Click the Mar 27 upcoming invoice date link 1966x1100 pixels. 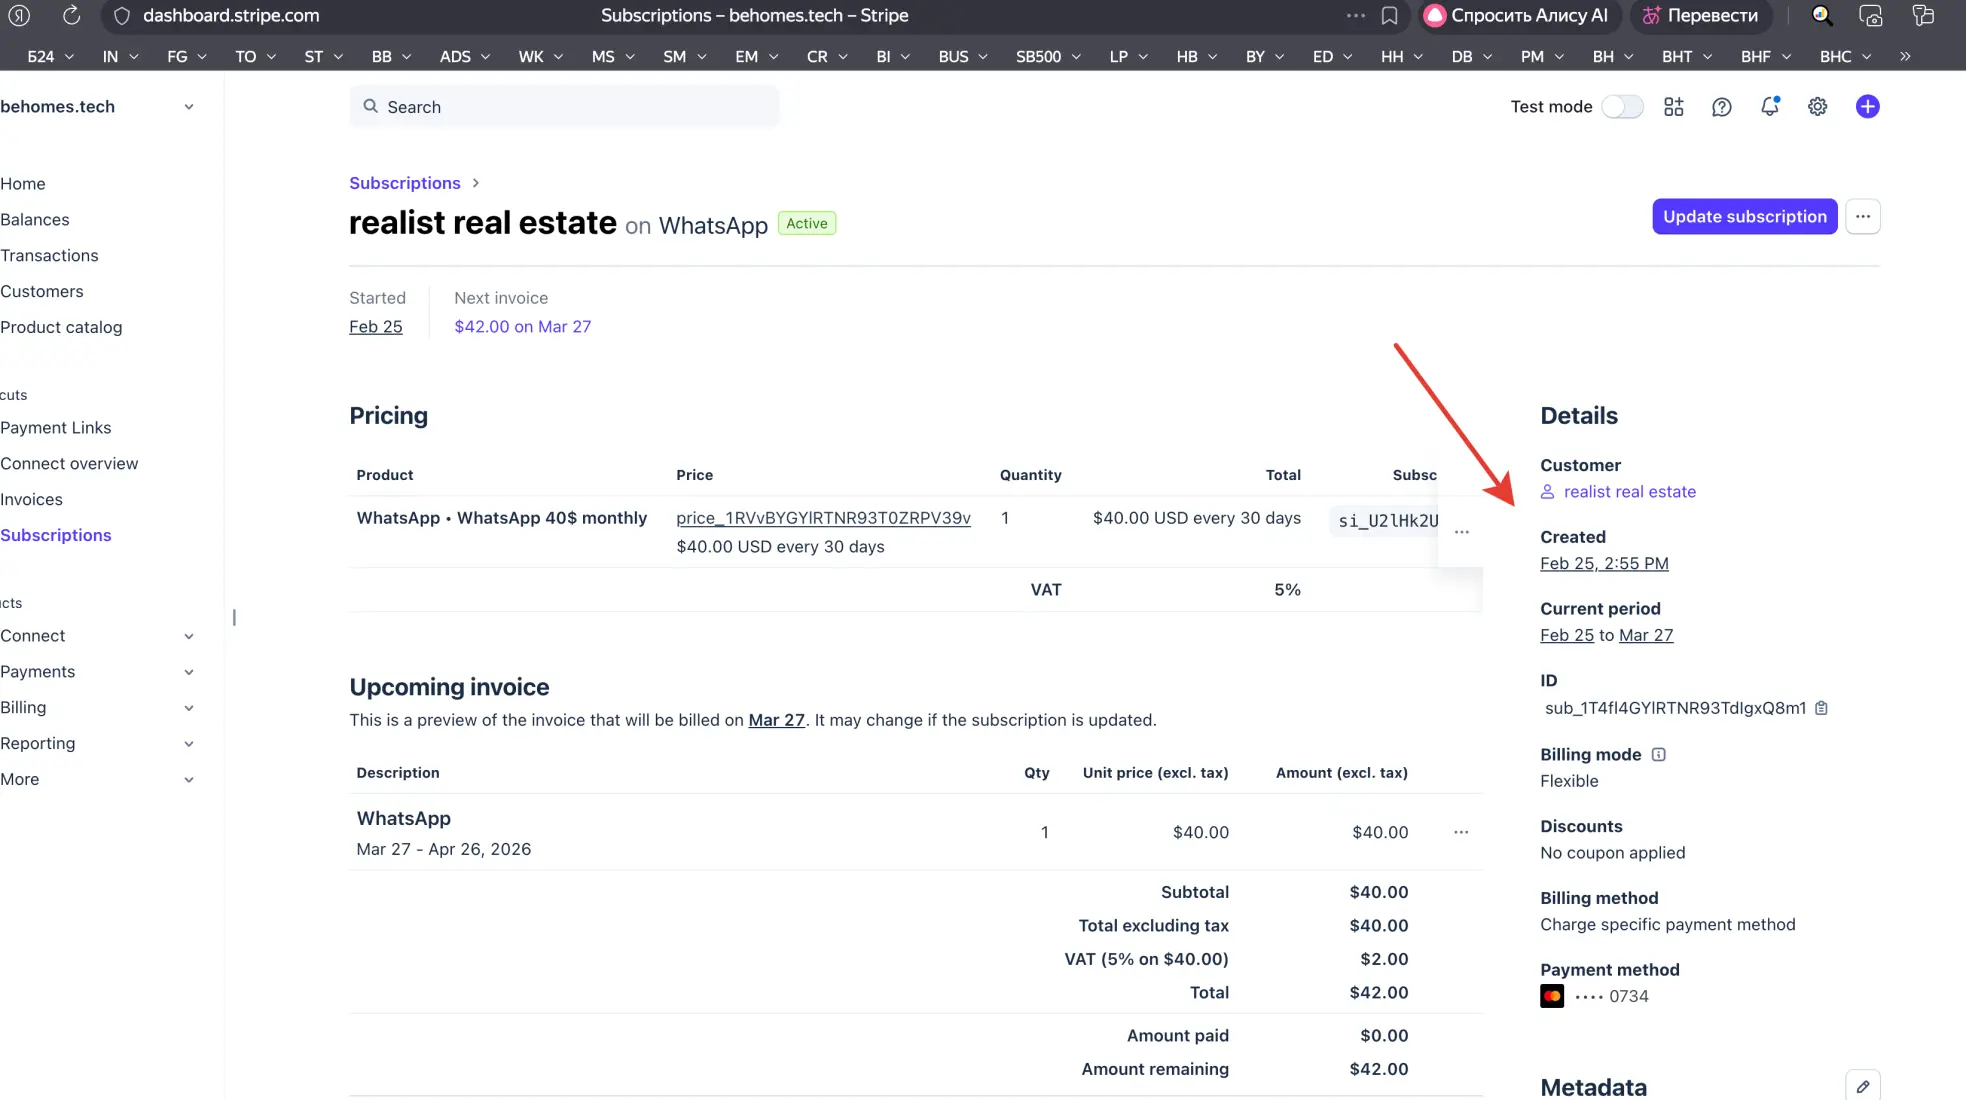point(776,720)
